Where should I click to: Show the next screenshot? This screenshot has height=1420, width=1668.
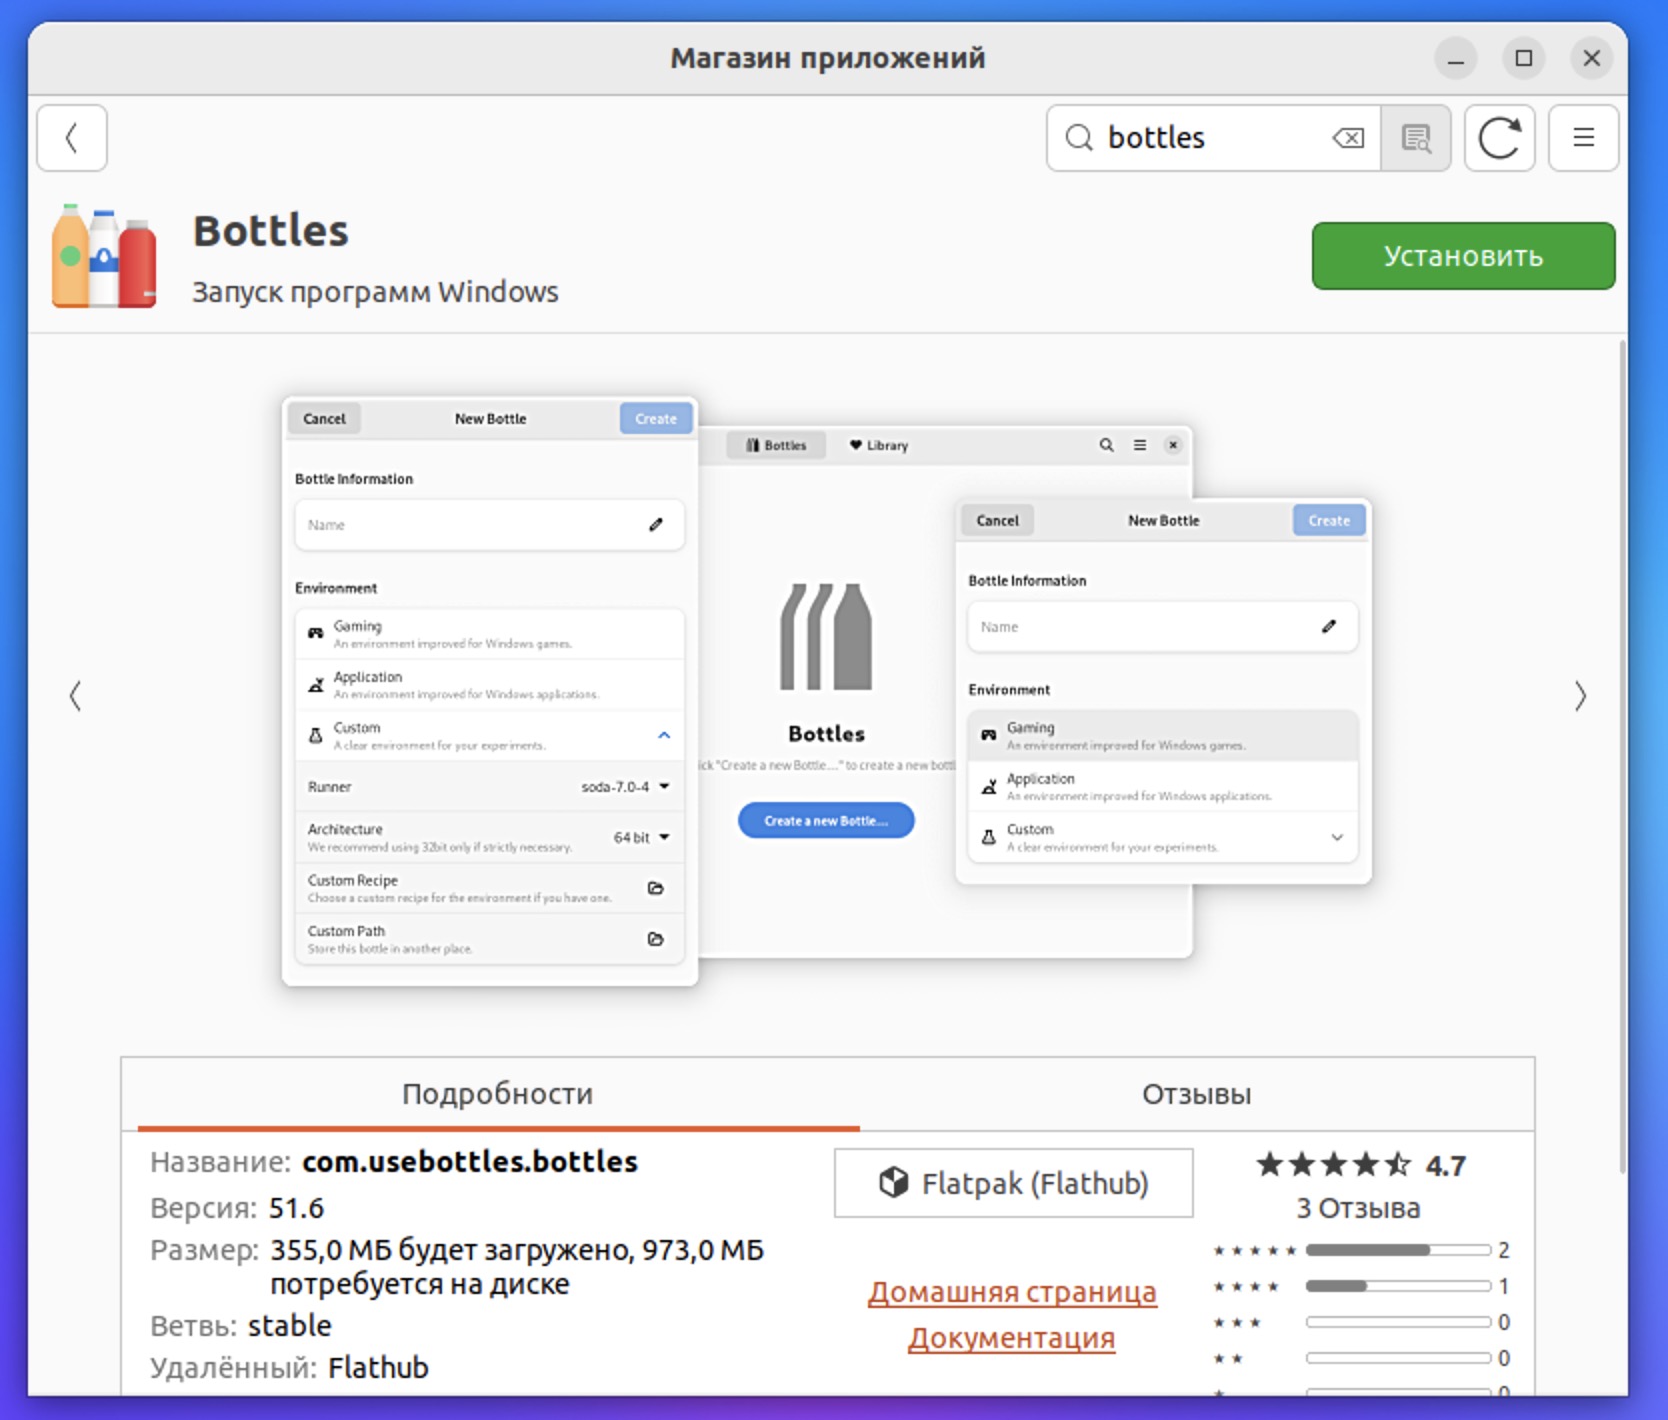click(1580, 696)
